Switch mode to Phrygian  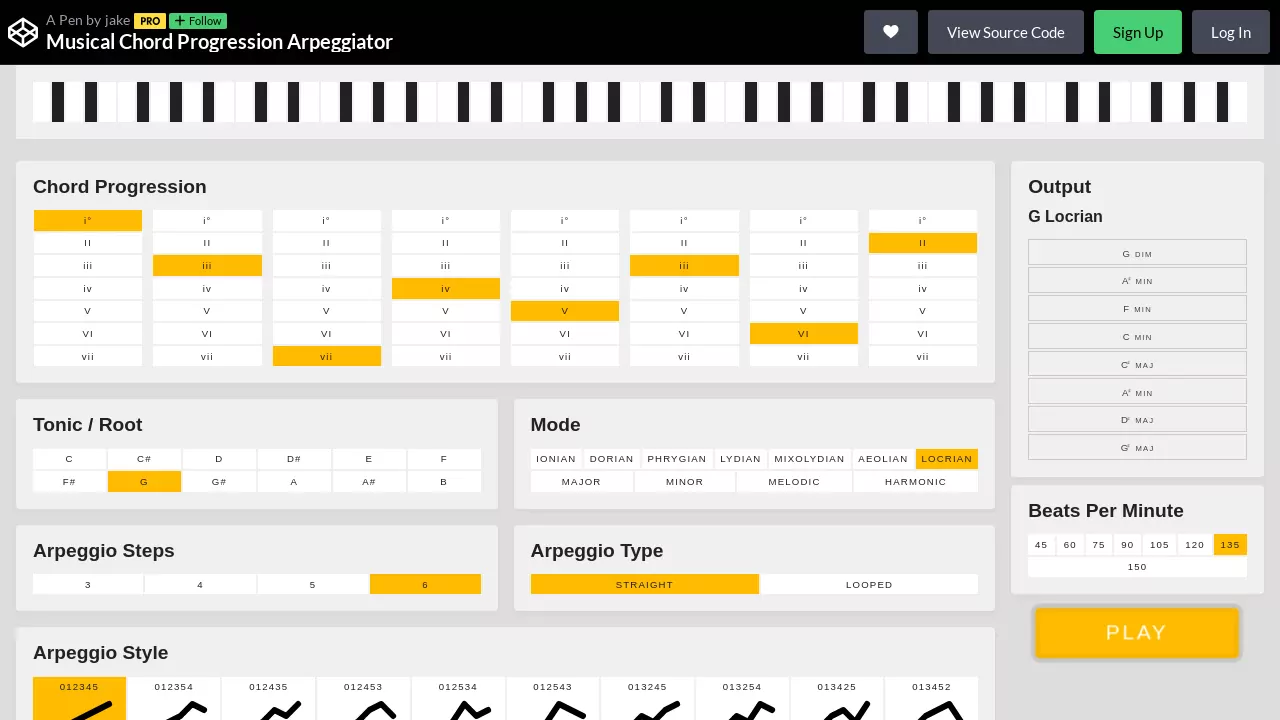[x=677, y=459]
